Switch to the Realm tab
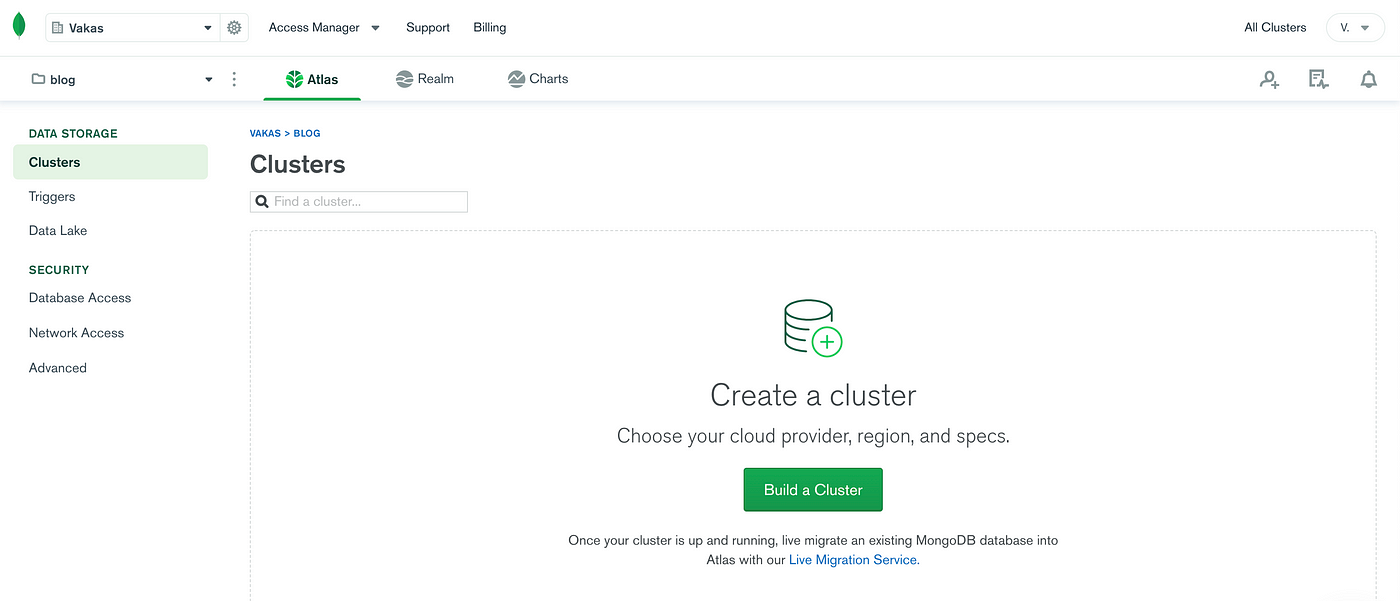Screen dimensions: 1400x601 424,79
